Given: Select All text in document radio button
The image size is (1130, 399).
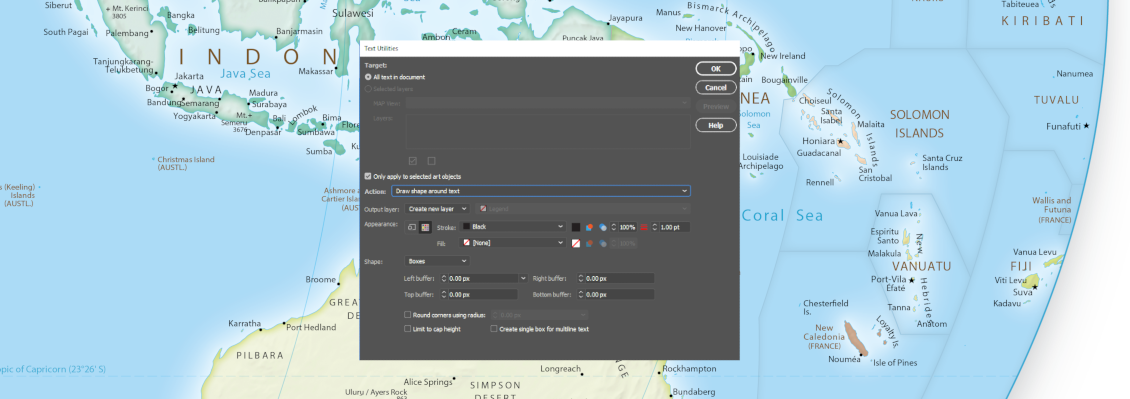Looking at the screenshot, I should [x=368, y=77].
